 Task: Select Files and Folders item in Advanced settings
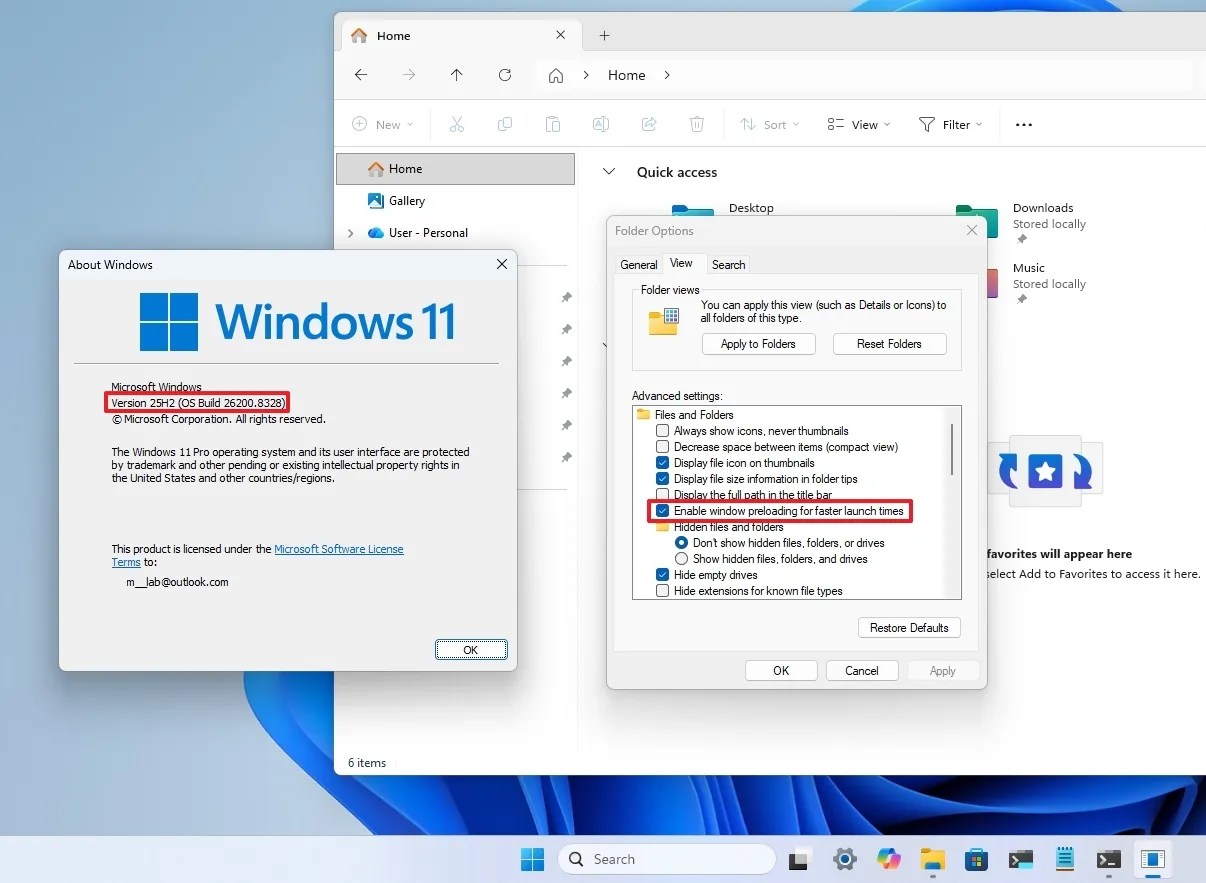click(x=693, y=415)
